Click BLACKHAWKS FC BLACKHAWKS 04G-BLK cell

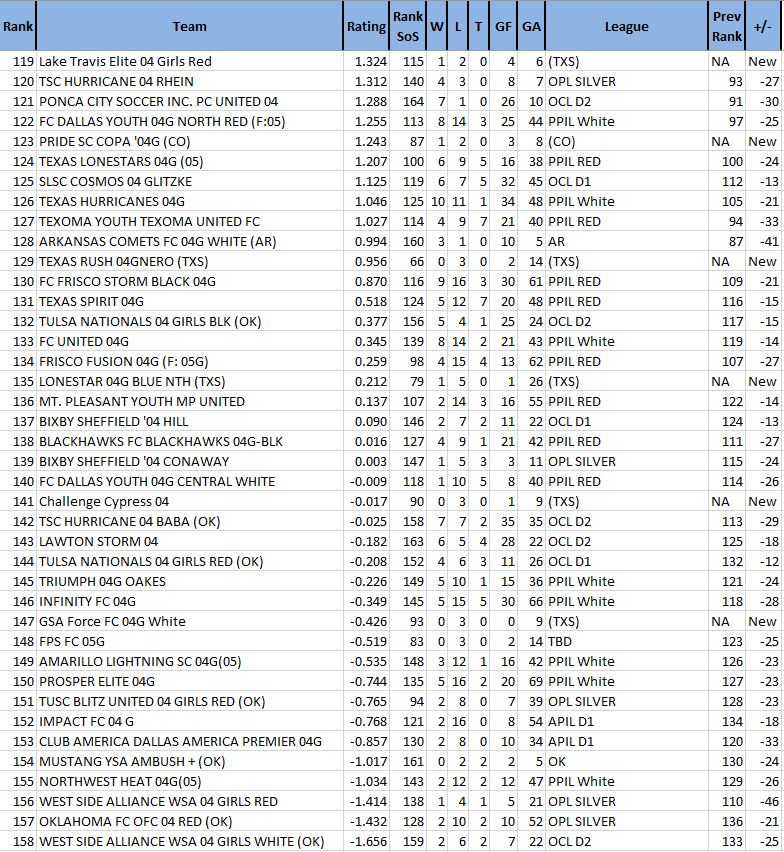click(190, 441)
